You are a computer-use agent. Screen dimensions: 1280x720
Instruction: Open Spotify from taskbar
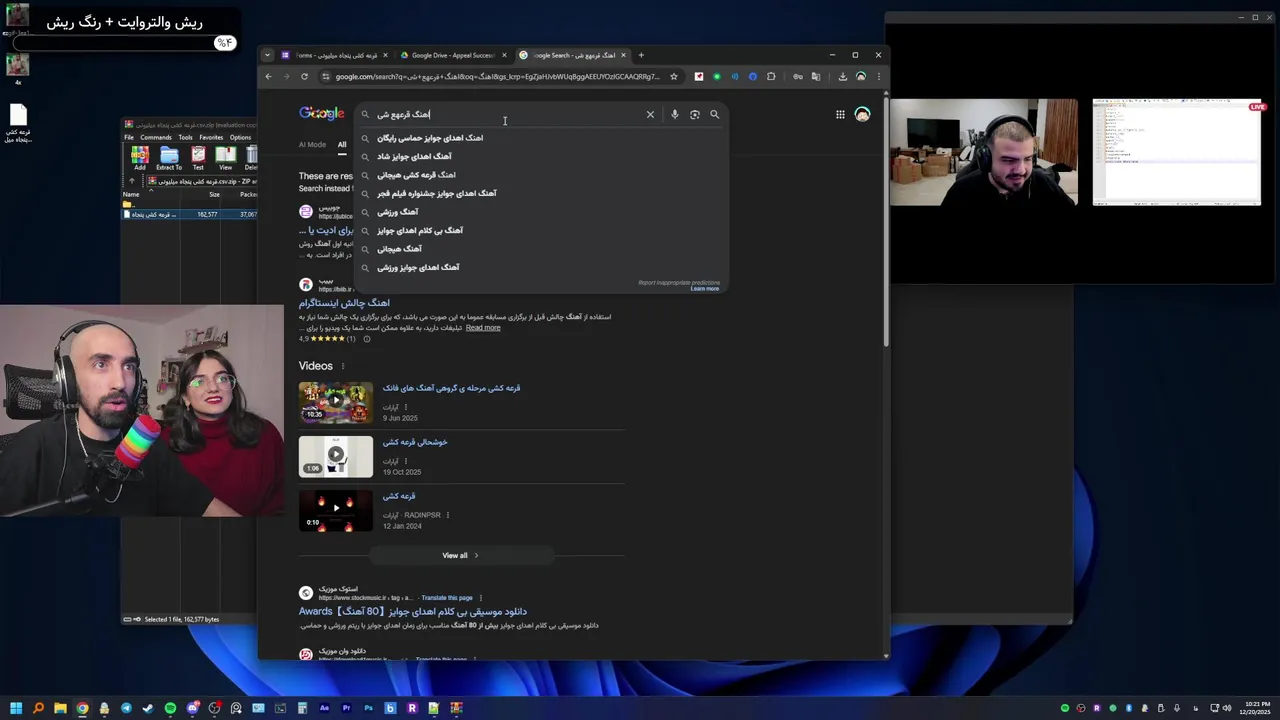click(x=170, y=708)
